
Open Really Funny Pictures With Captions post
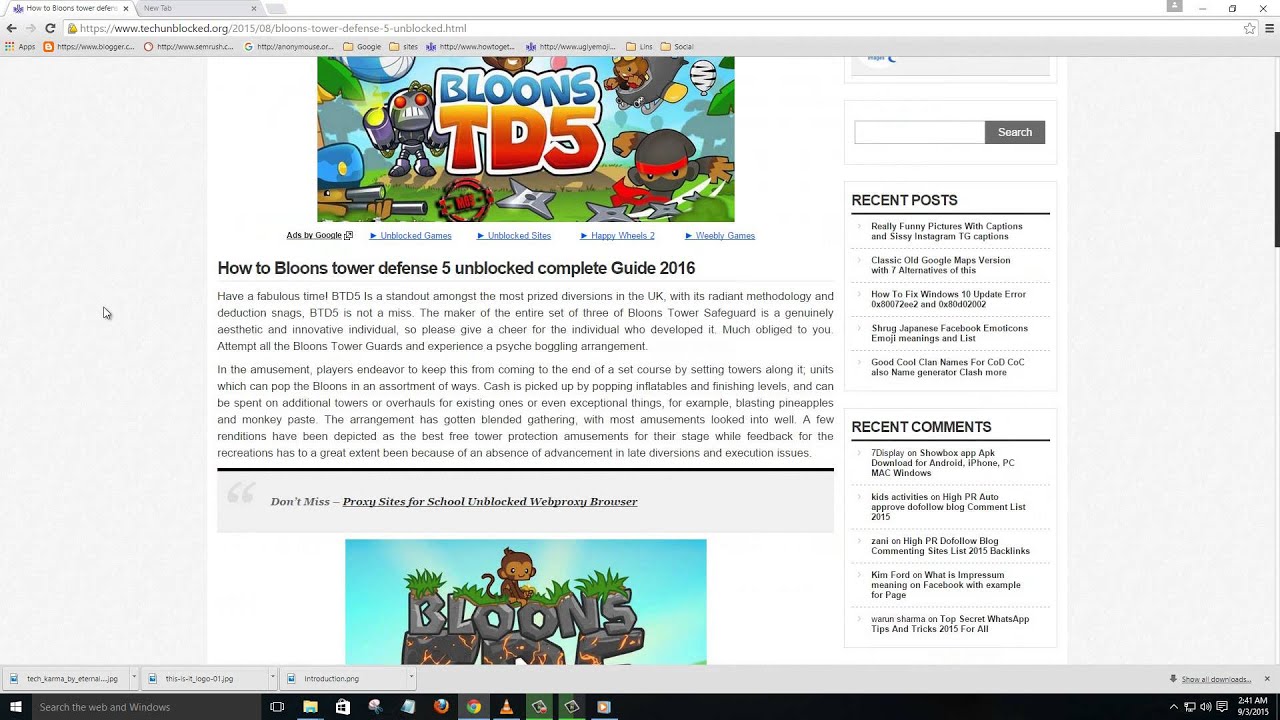pyautogui.click(x=946, y=231)
